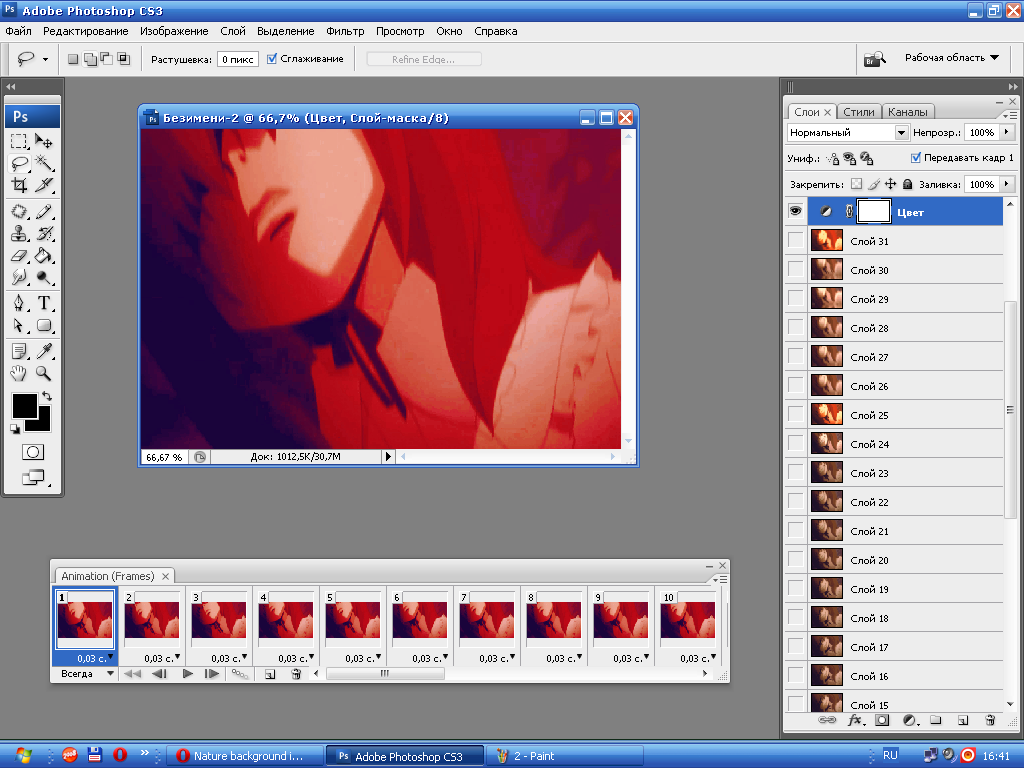Open the Рабочая область workspace dropdown
Viewport: 1024px width, 768px height.
click(x=952, y=57)
